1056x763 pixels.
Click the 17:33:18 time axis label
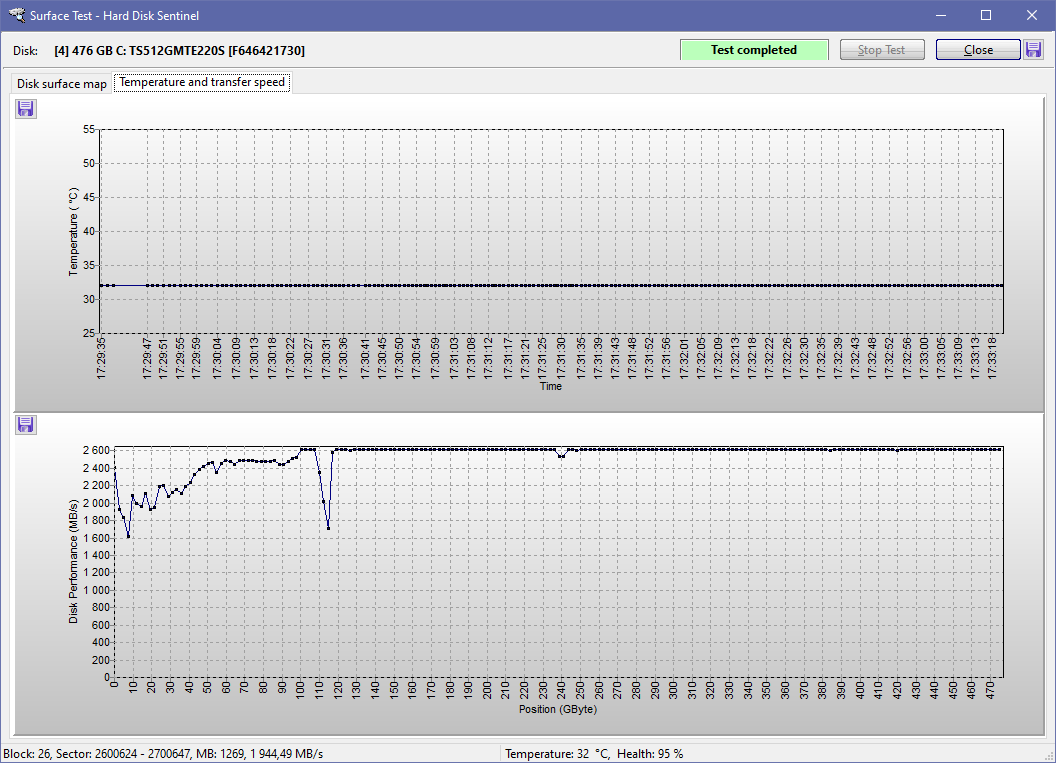992,358
